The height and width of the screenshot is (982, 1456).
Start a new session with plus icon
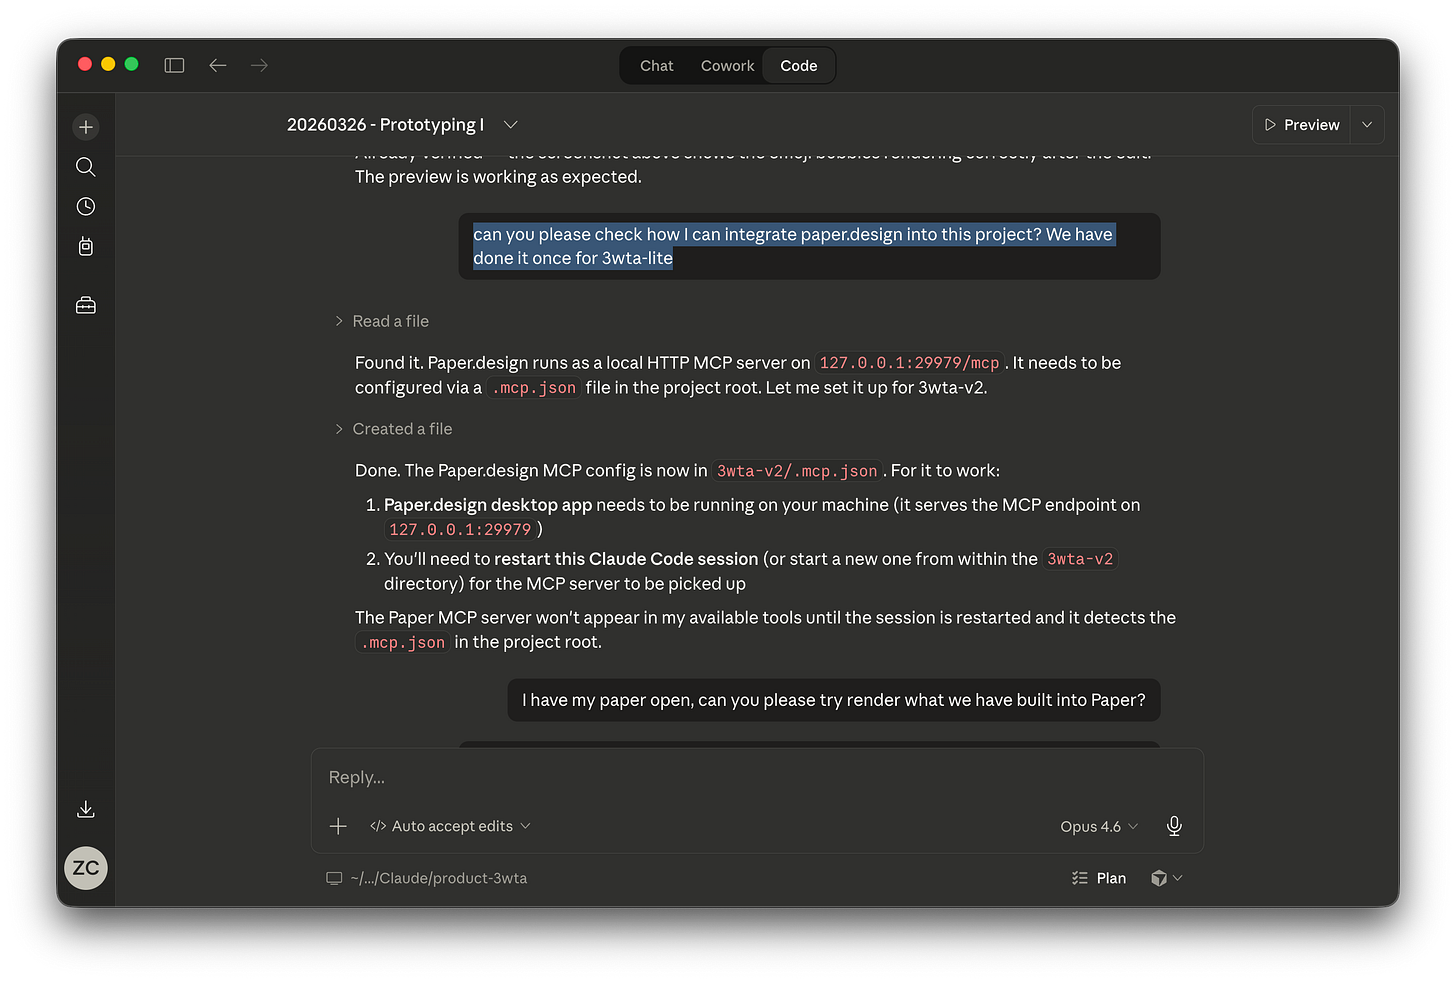pos(86,127)
